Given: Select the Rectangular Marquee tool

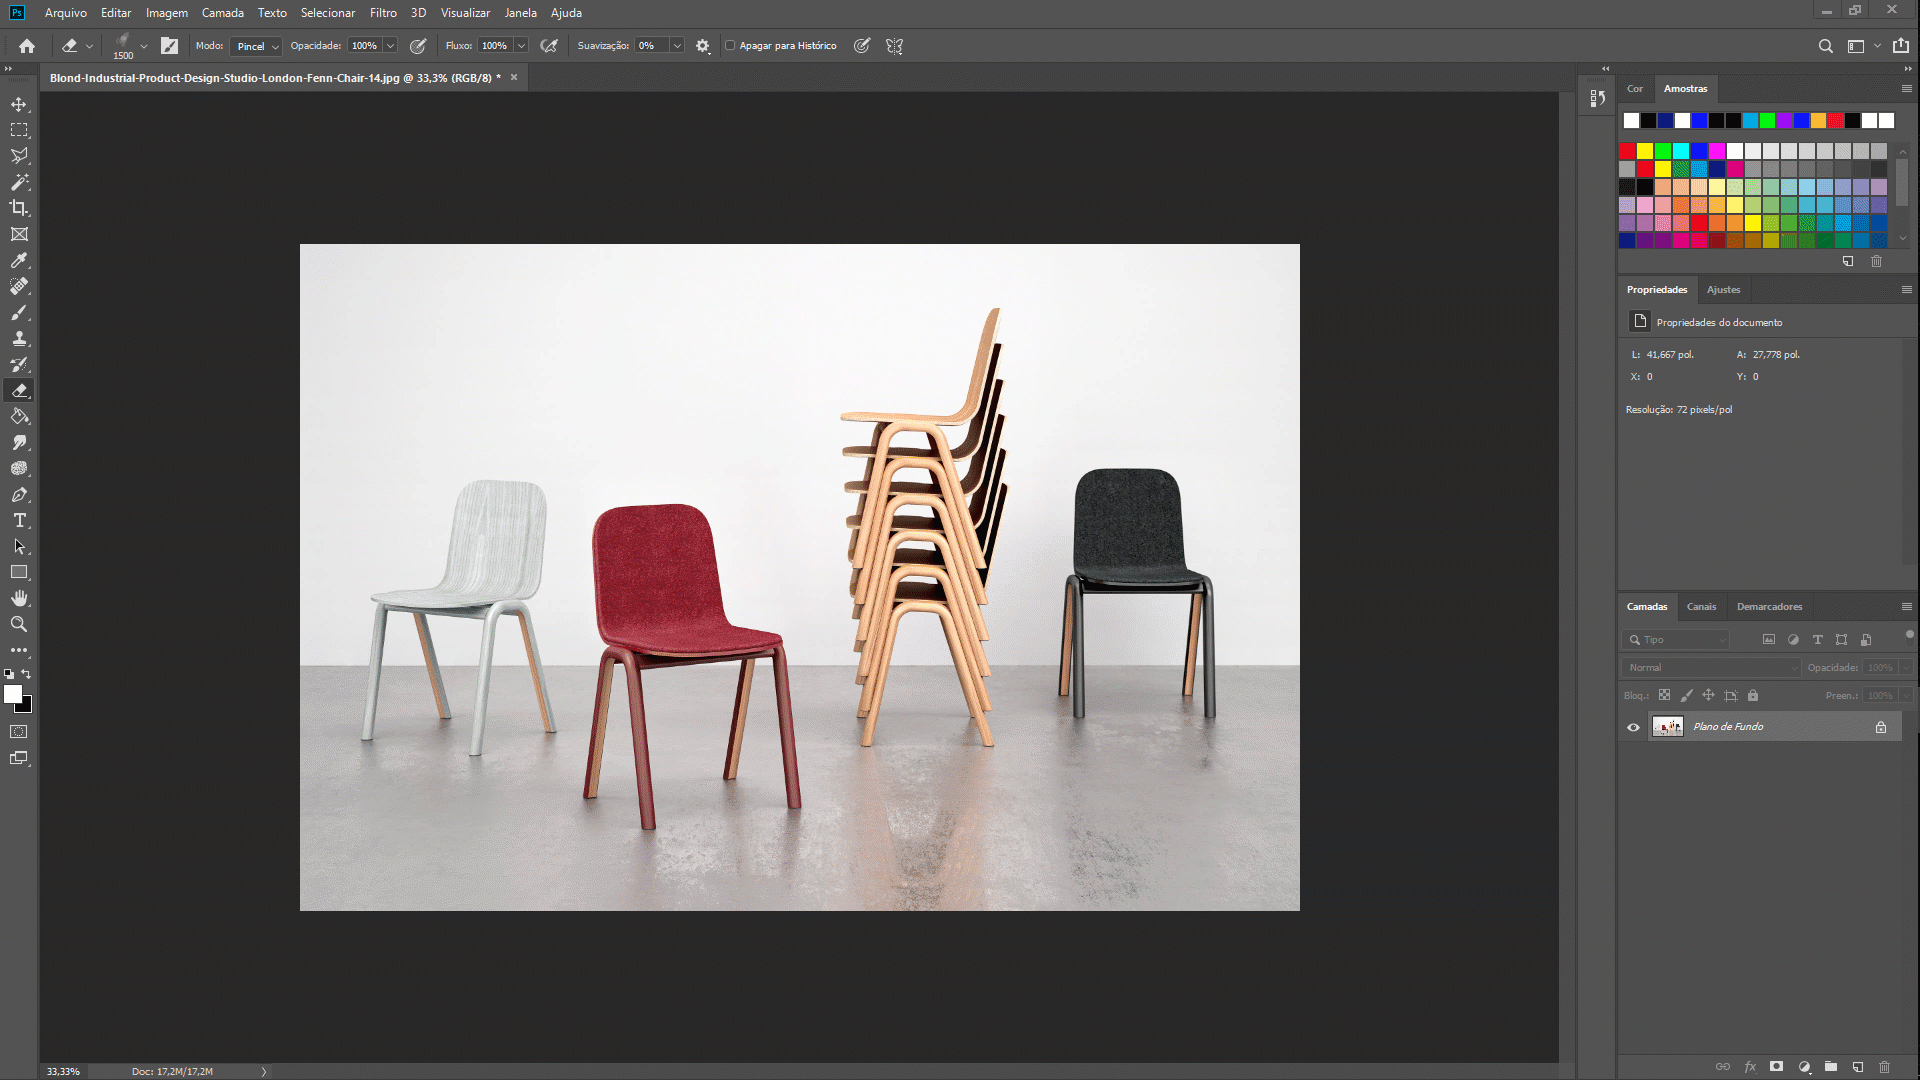Looking at the screenshot, I should click(19, 130).
